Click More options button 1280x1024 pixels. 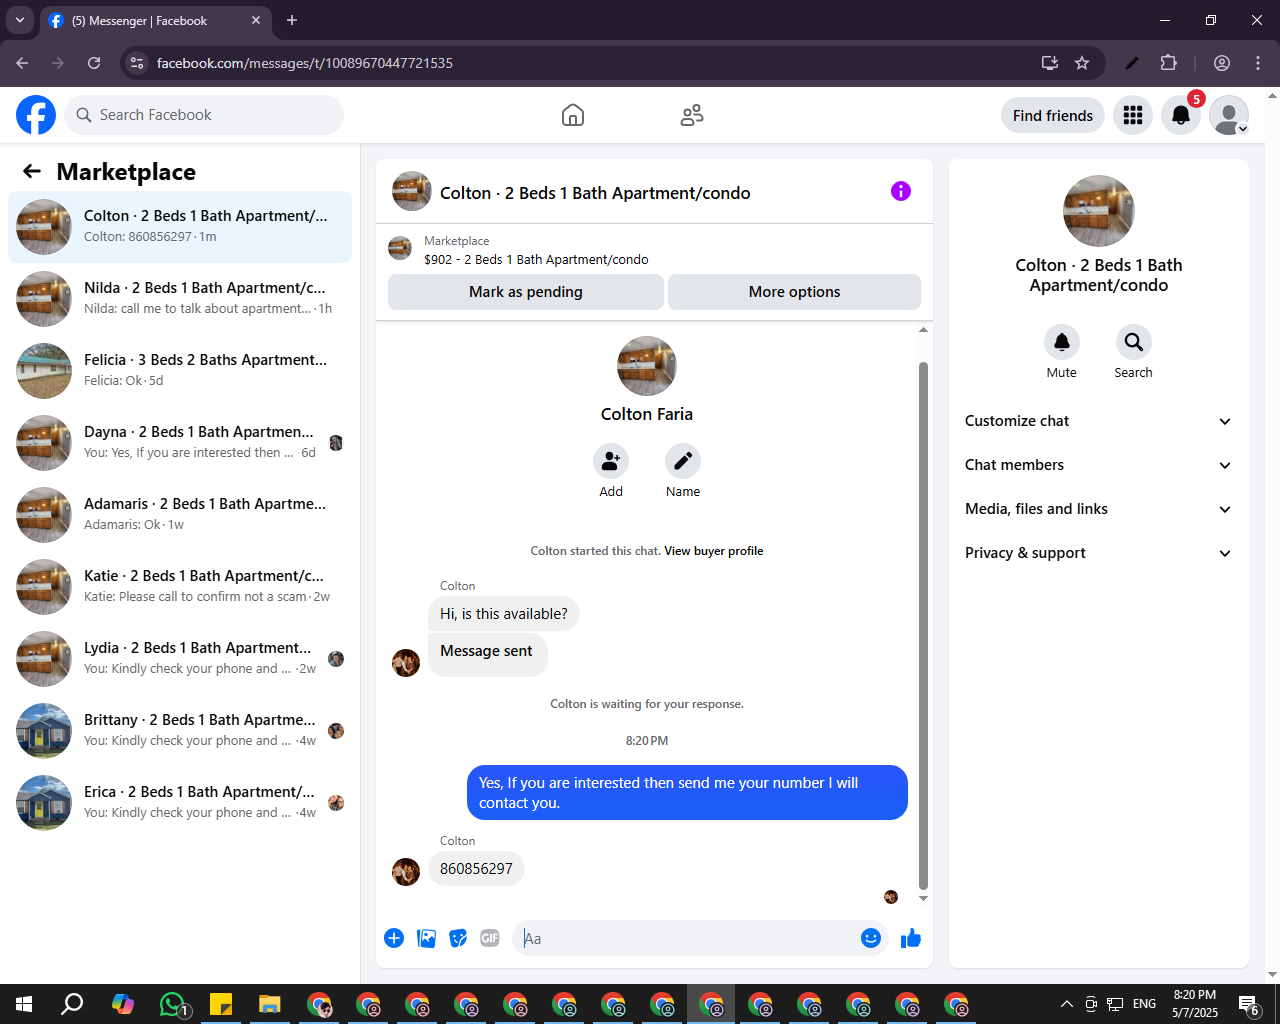click(794, 292)
